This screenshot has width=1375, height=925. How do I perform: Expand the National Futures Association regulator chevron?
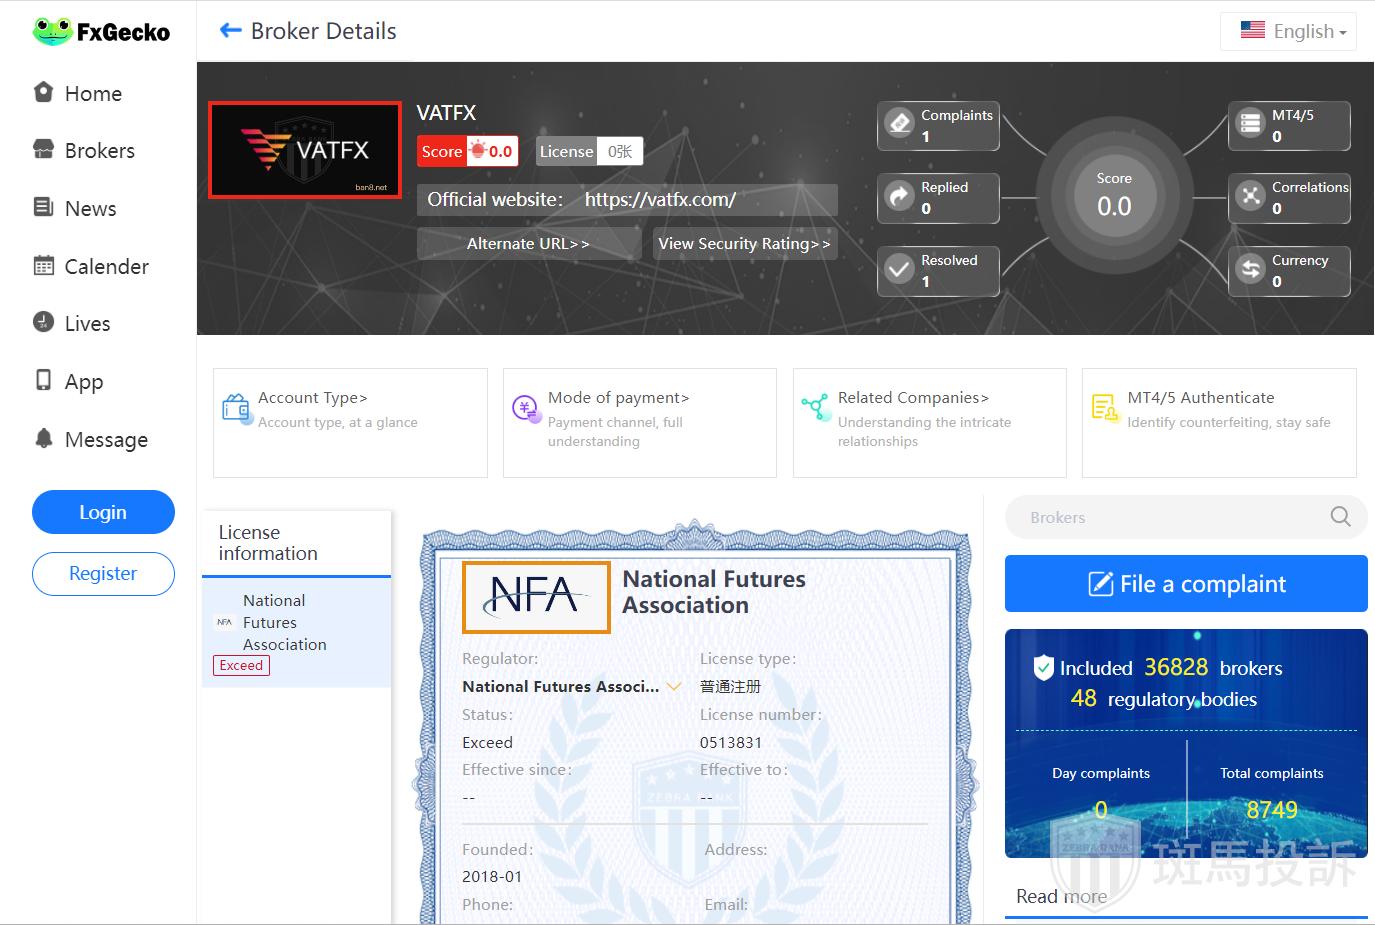[674, 687]
